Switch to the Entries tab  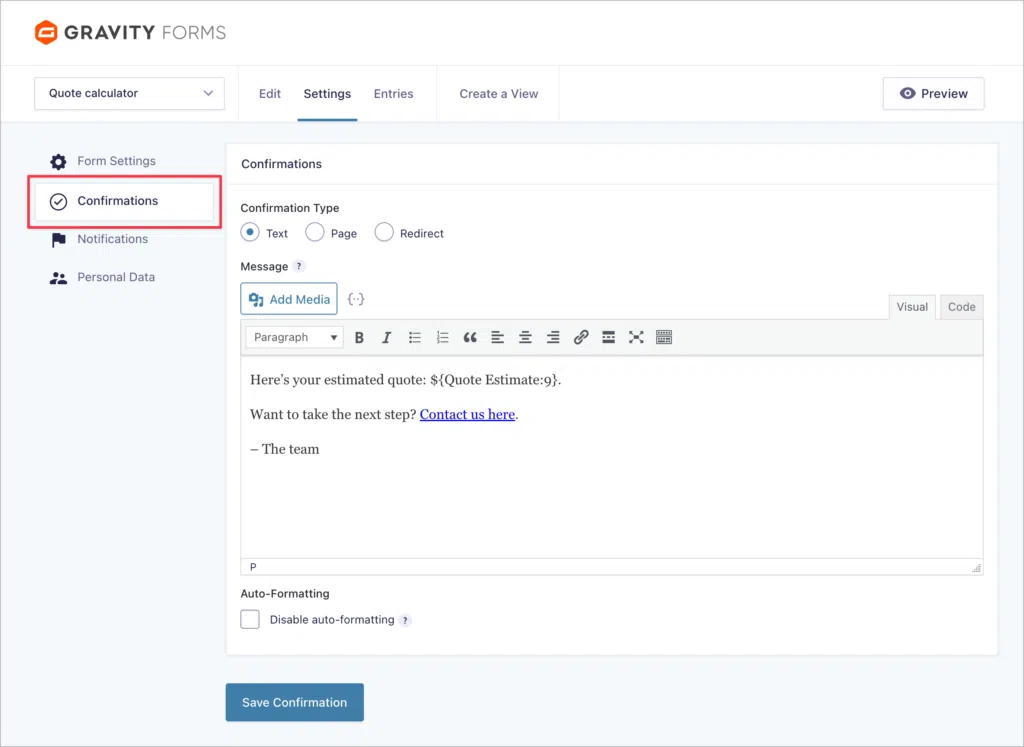tap(393, 93)
